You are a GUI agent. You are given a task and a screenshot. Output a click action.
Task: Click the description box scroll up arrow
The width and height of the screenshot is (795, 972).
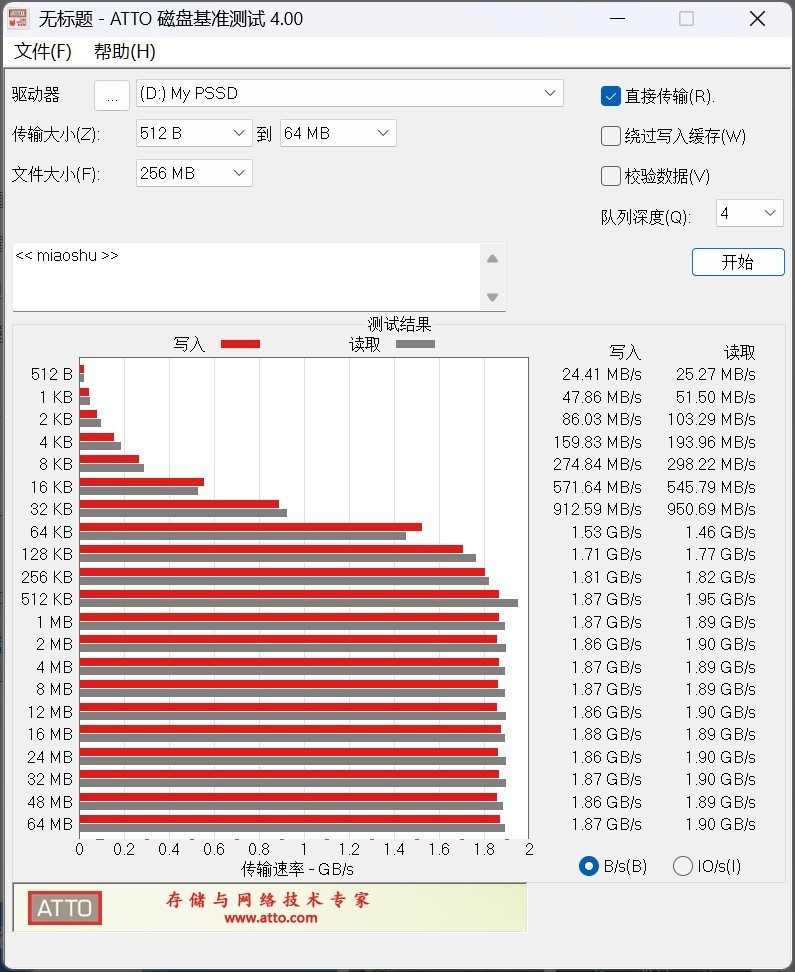click(492, 258)
